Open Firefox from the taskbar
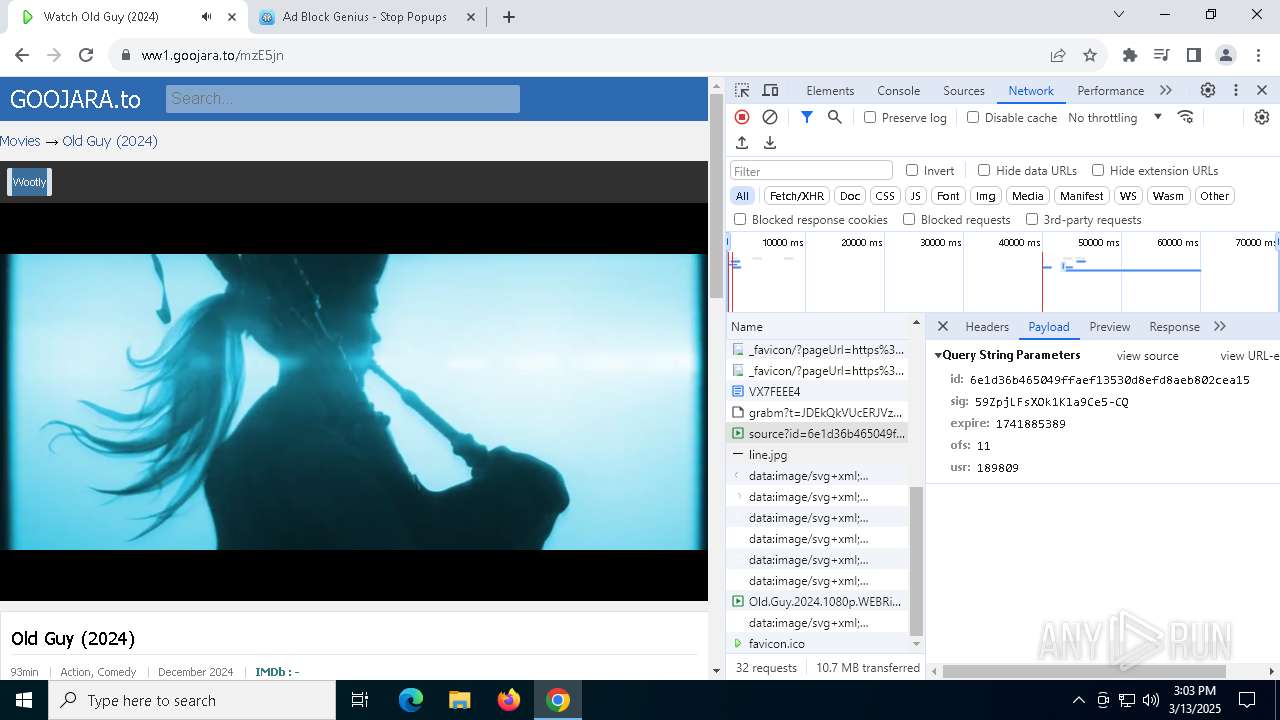The image size is (1280, 720). pyautogui.click(x=509, y=700)
